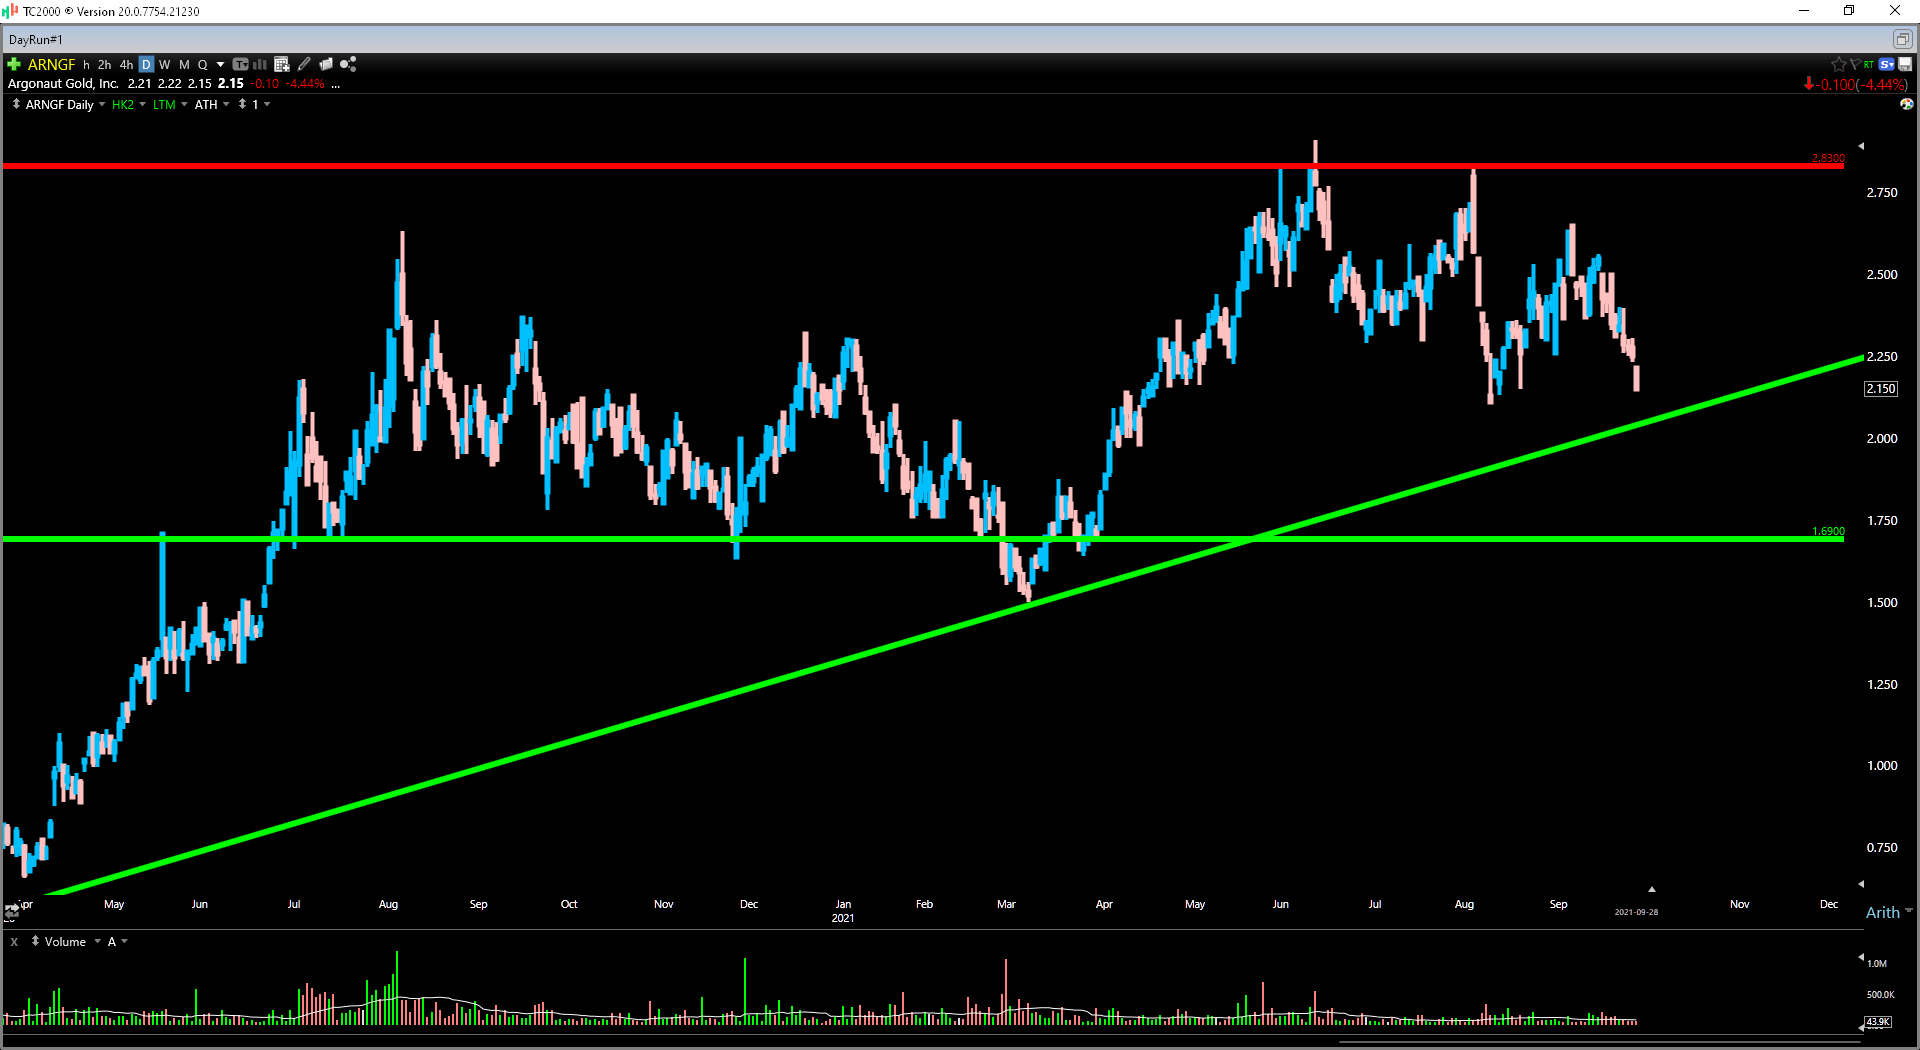Minimize the TC2000 window

[x=1804, y=11]
